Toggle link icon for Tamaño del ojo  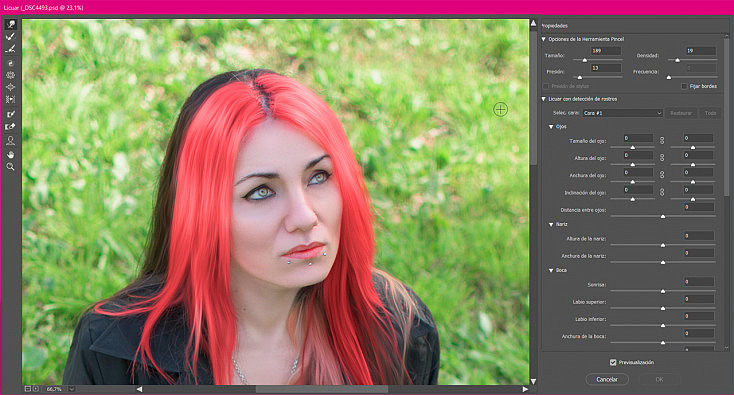click(662, 140)
